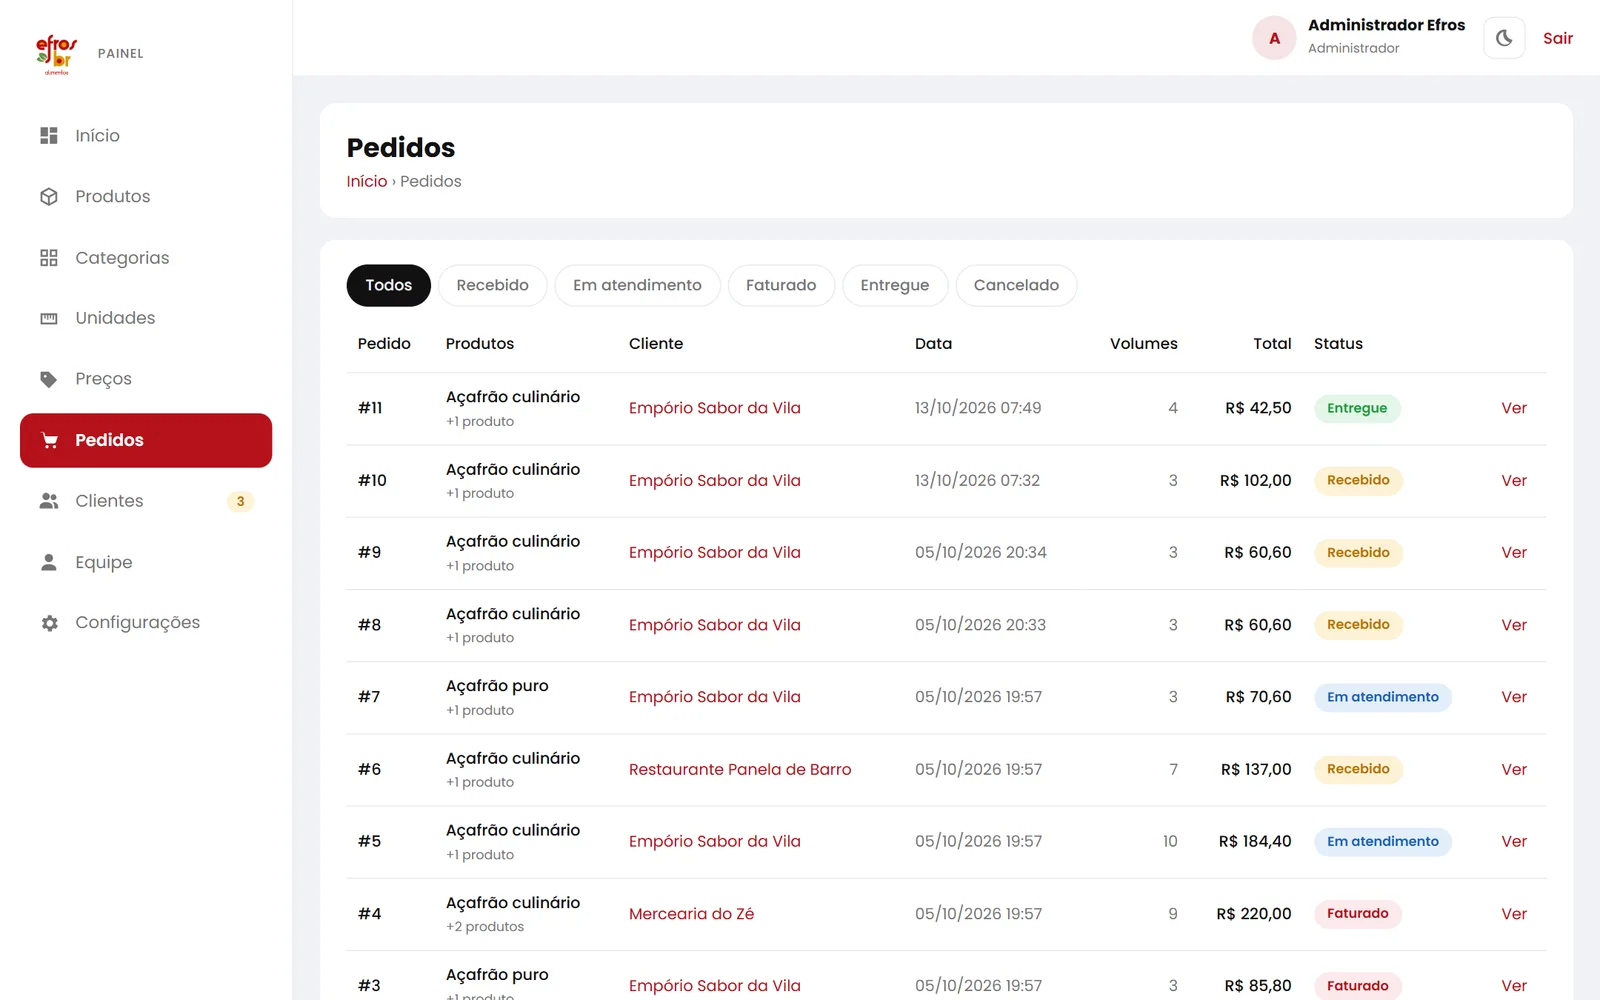Click the date 13/10/2026 07:49
The image size is (1600, 1000).
pos(978,408)
